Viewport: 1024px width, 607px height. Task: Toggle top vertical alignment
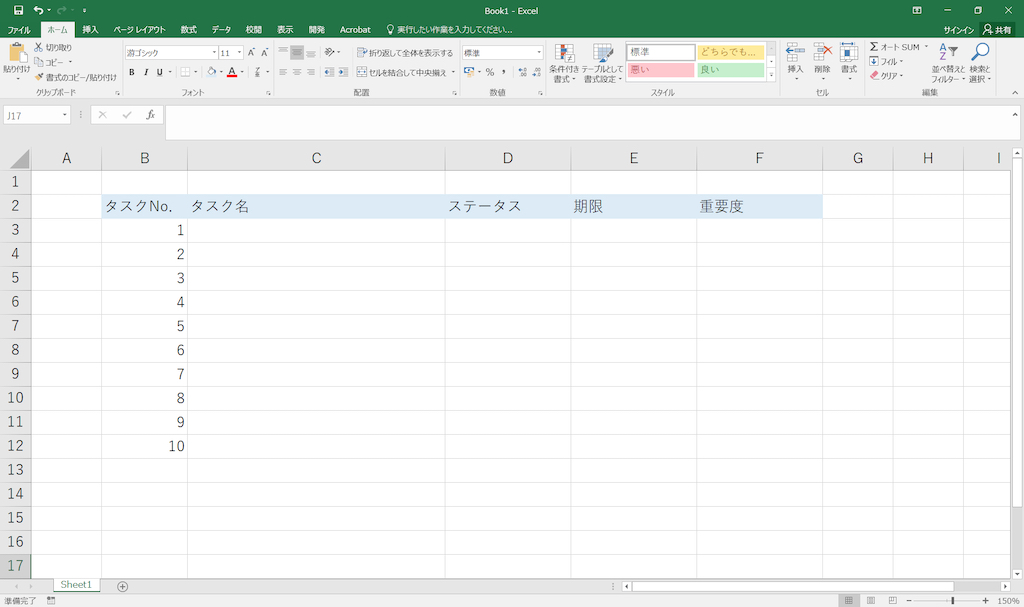click(283, 52)
